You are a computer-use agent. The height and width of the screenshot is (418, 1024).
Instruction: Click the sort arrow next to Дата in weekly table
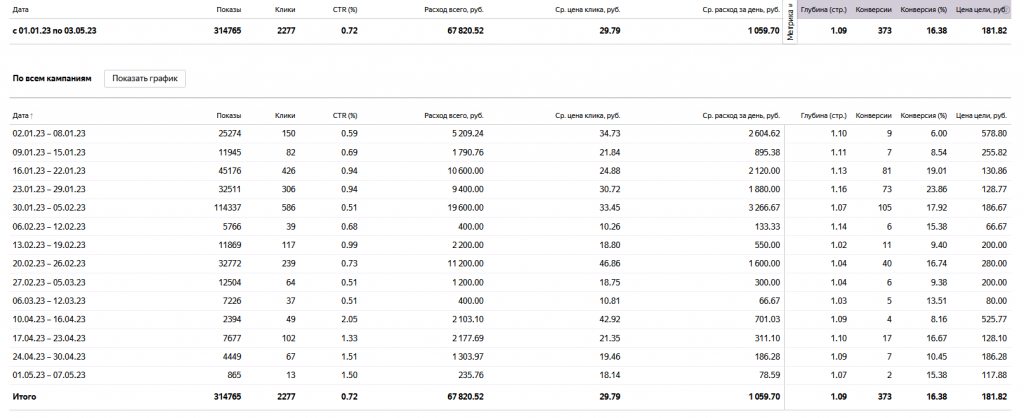(33, 116)
